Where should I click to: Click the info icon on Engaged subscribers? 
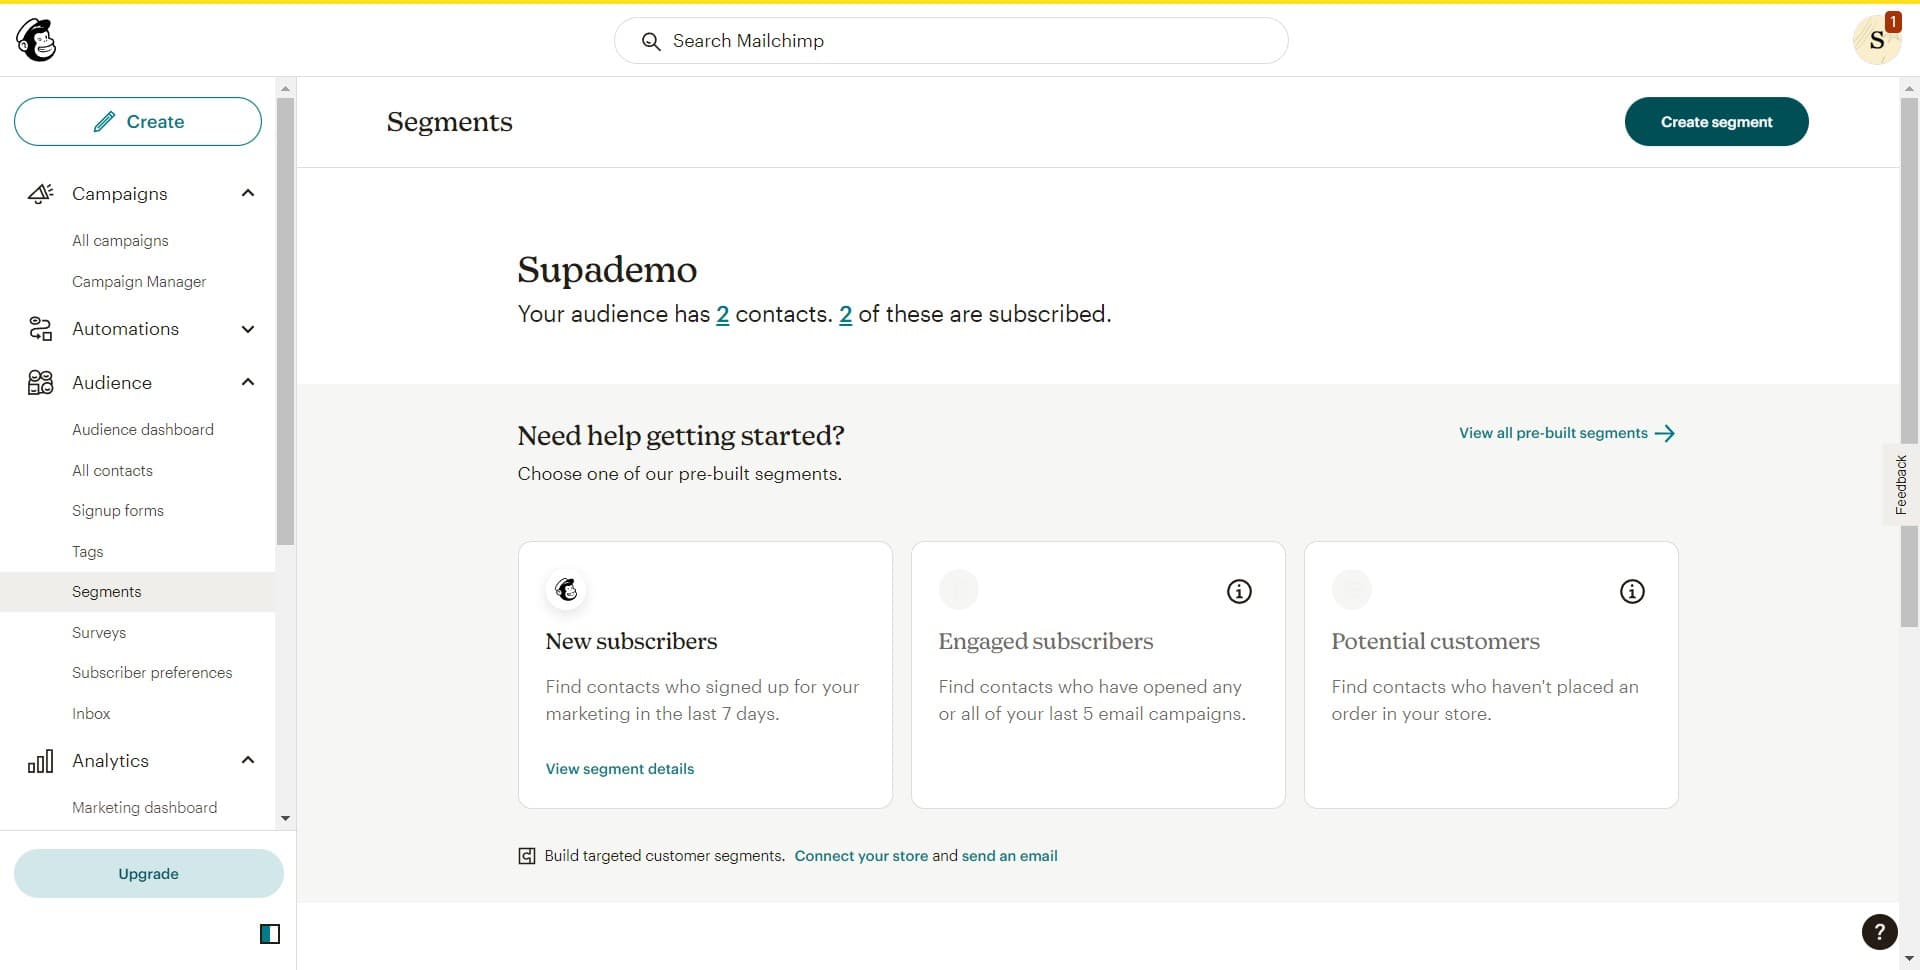point(1238,592)
